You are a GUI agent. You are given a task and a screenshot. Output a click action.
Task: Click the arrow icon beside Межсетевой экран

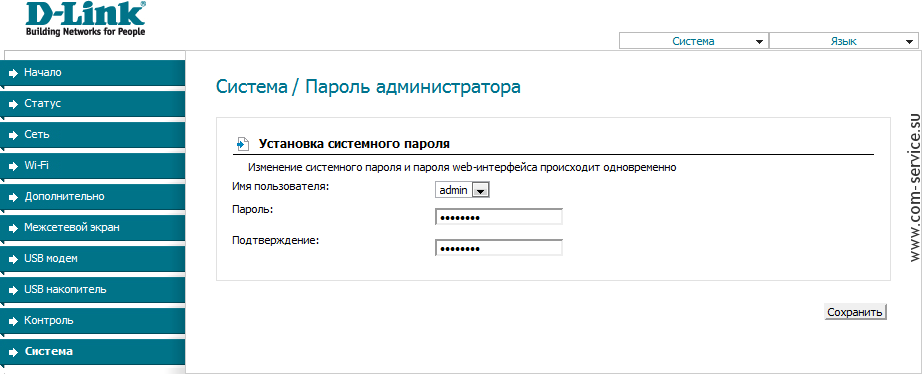[14, 228]
